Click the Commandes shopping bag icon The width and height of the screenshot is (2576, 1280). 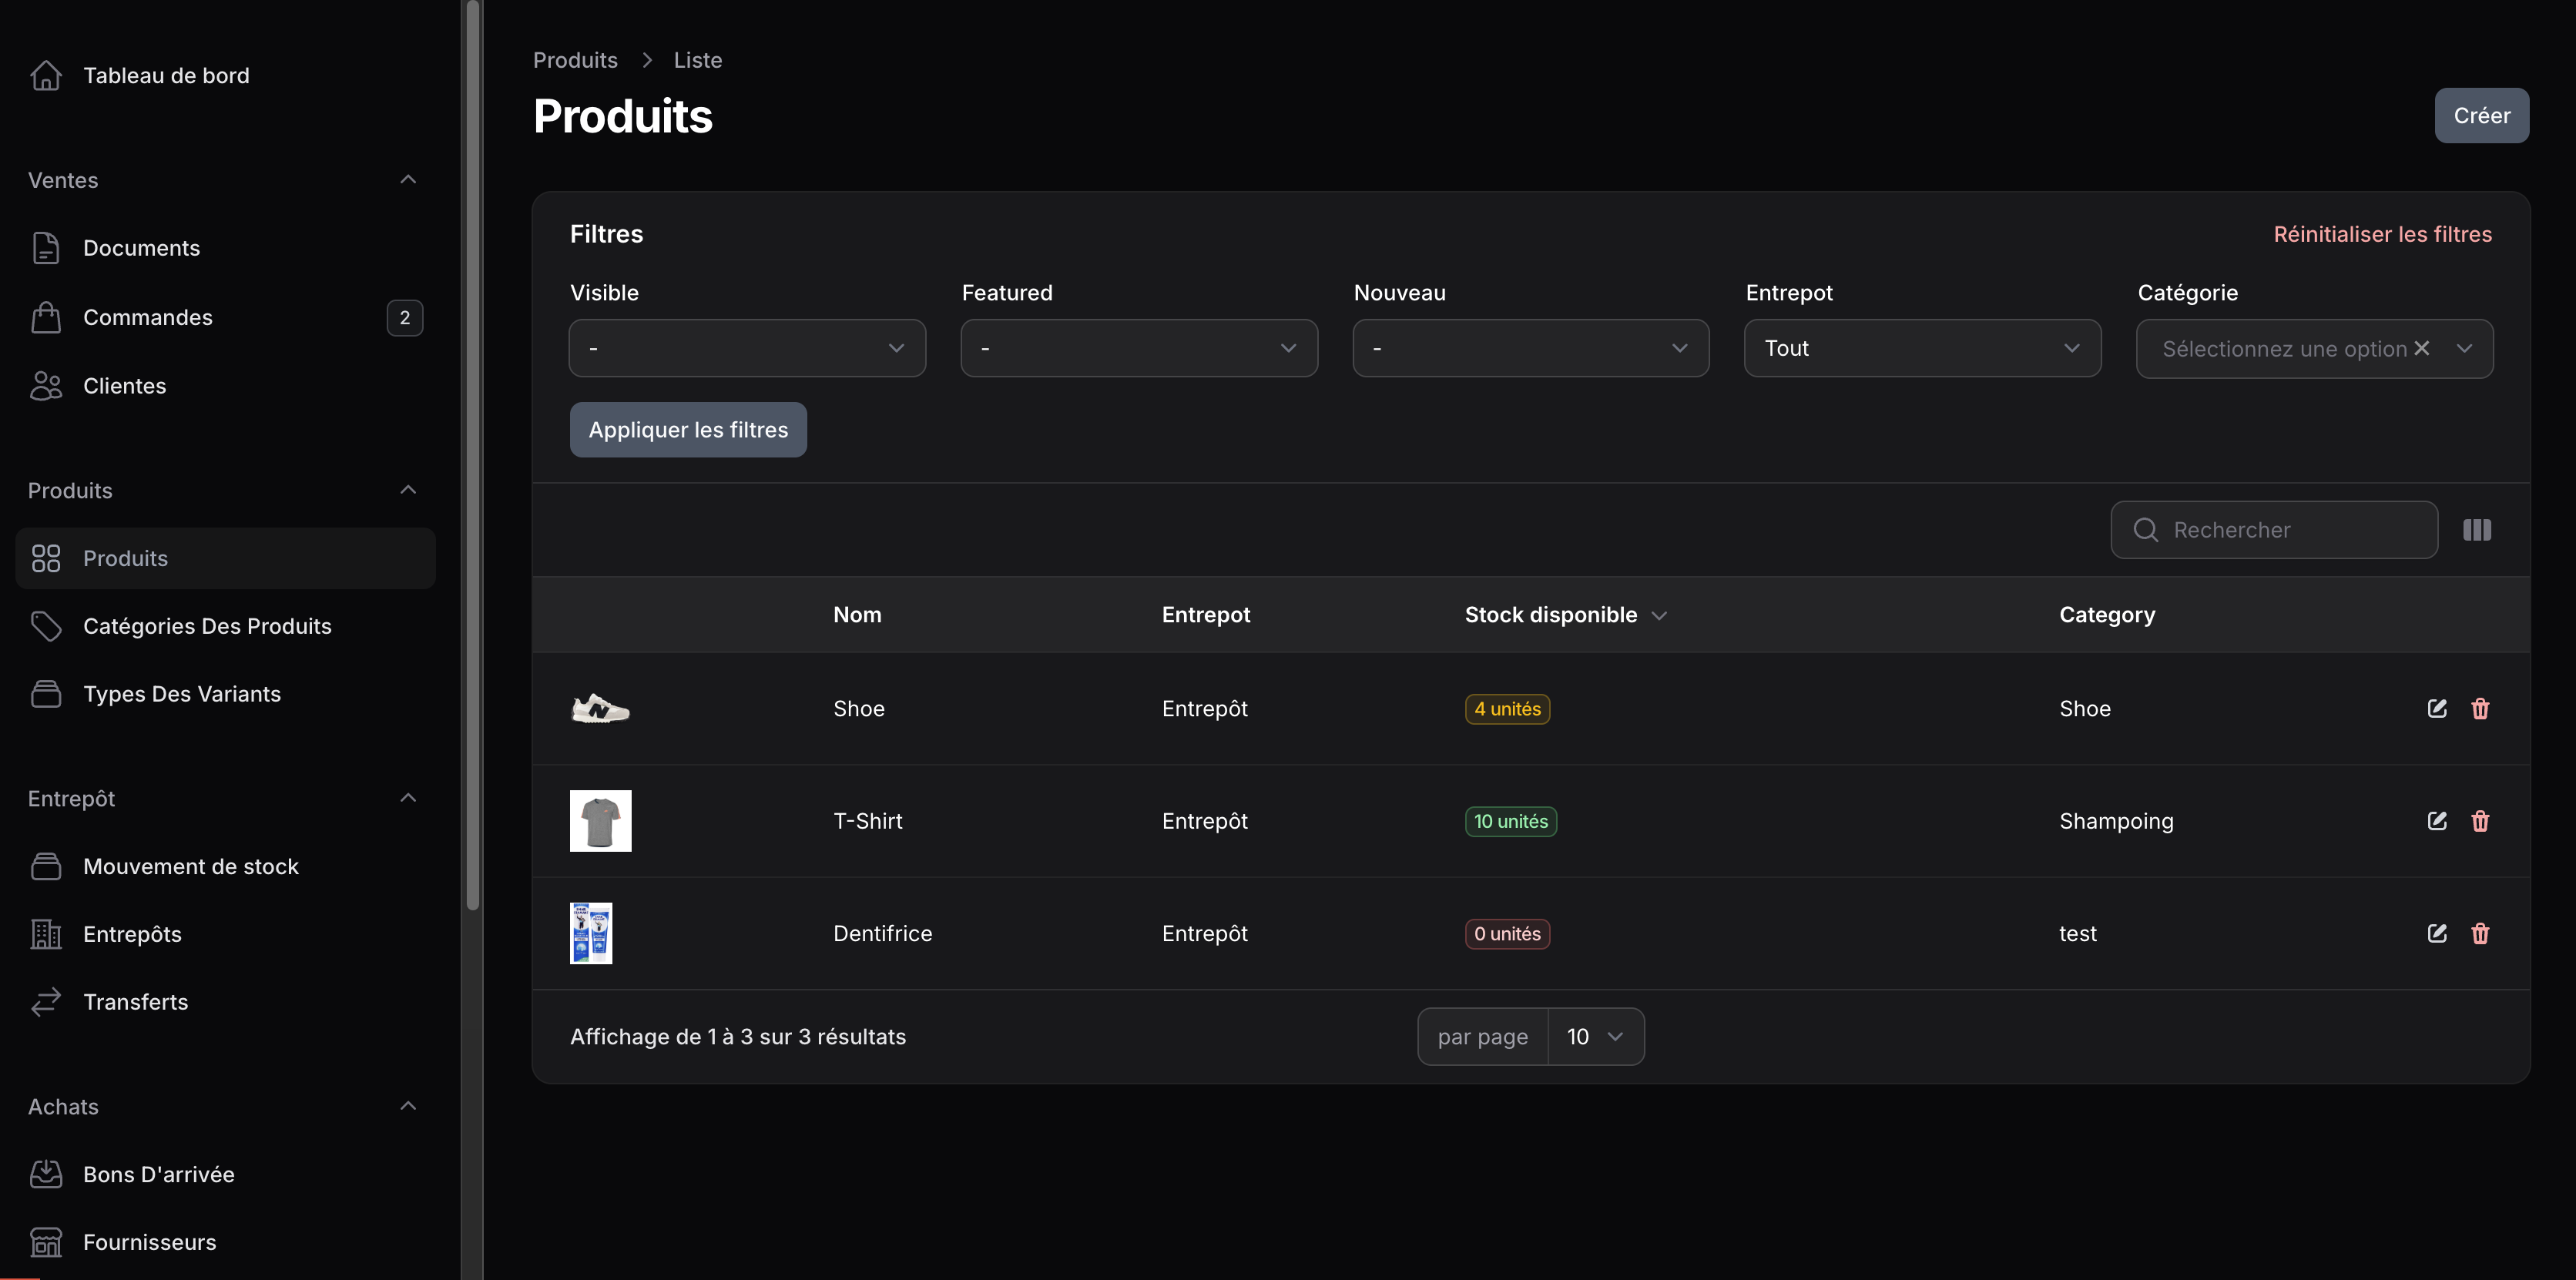click(x=46, y=317)
